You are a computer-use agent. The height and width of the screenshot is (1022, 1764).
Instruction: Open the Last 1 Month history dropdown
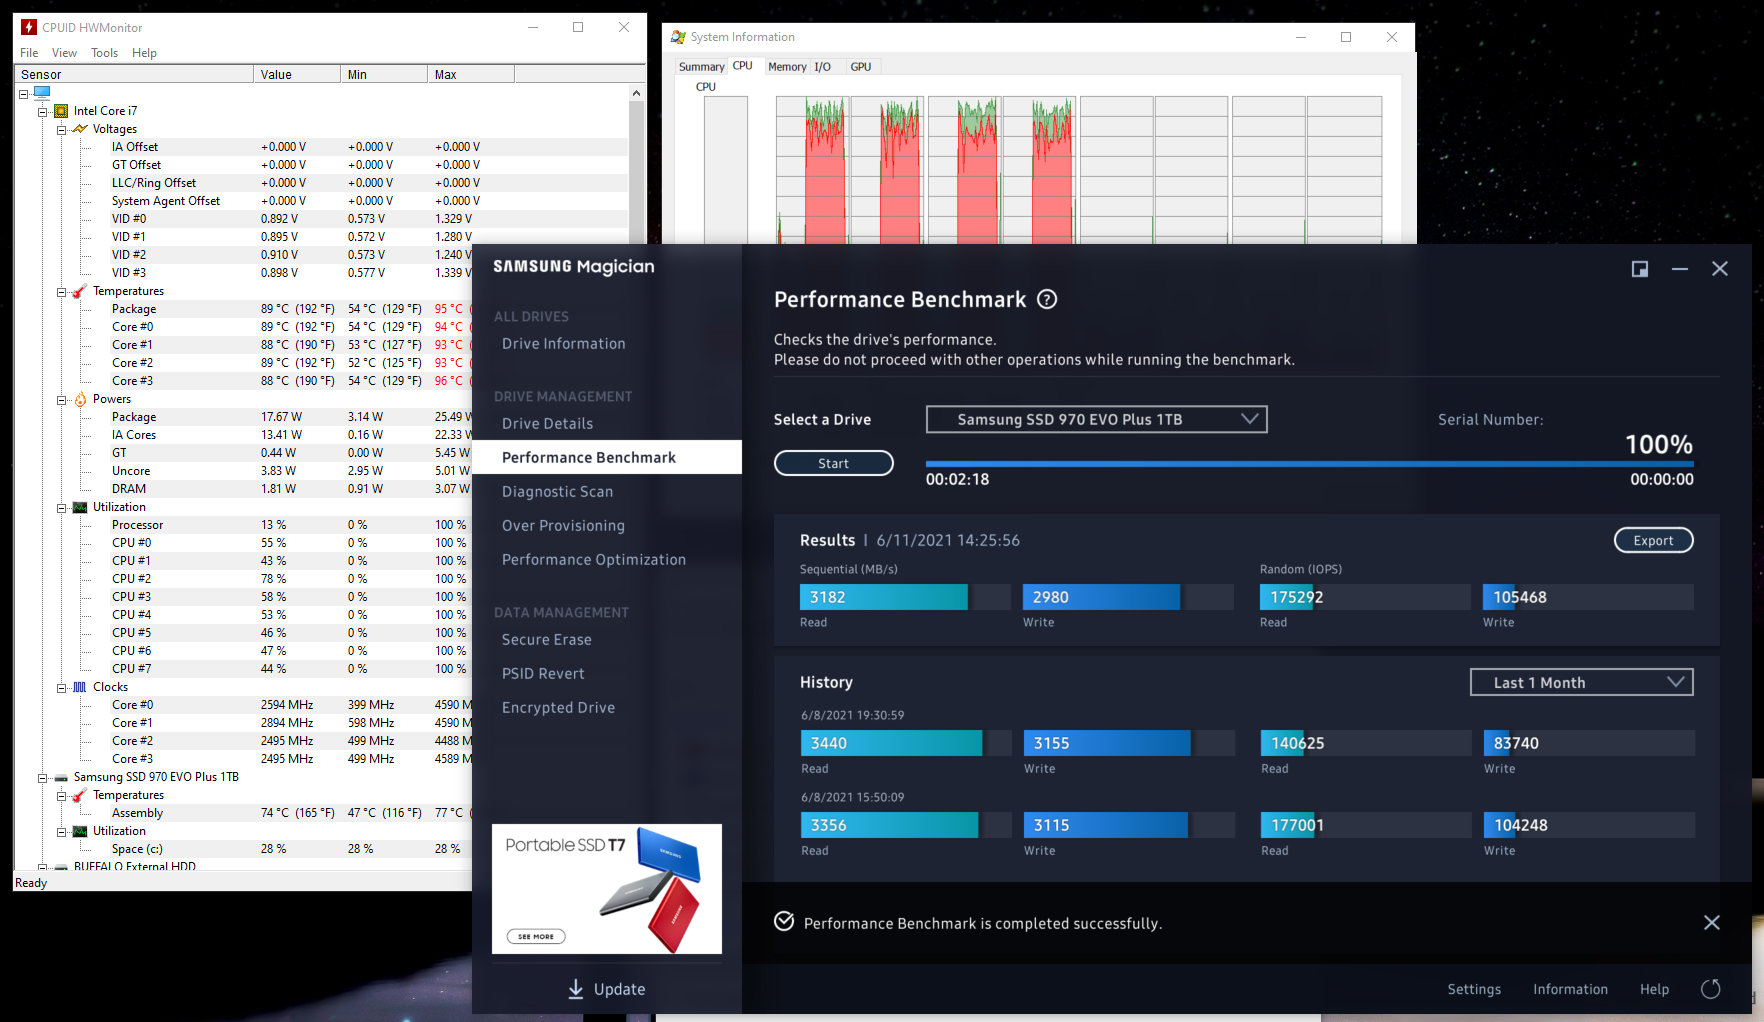[1581, 682]
